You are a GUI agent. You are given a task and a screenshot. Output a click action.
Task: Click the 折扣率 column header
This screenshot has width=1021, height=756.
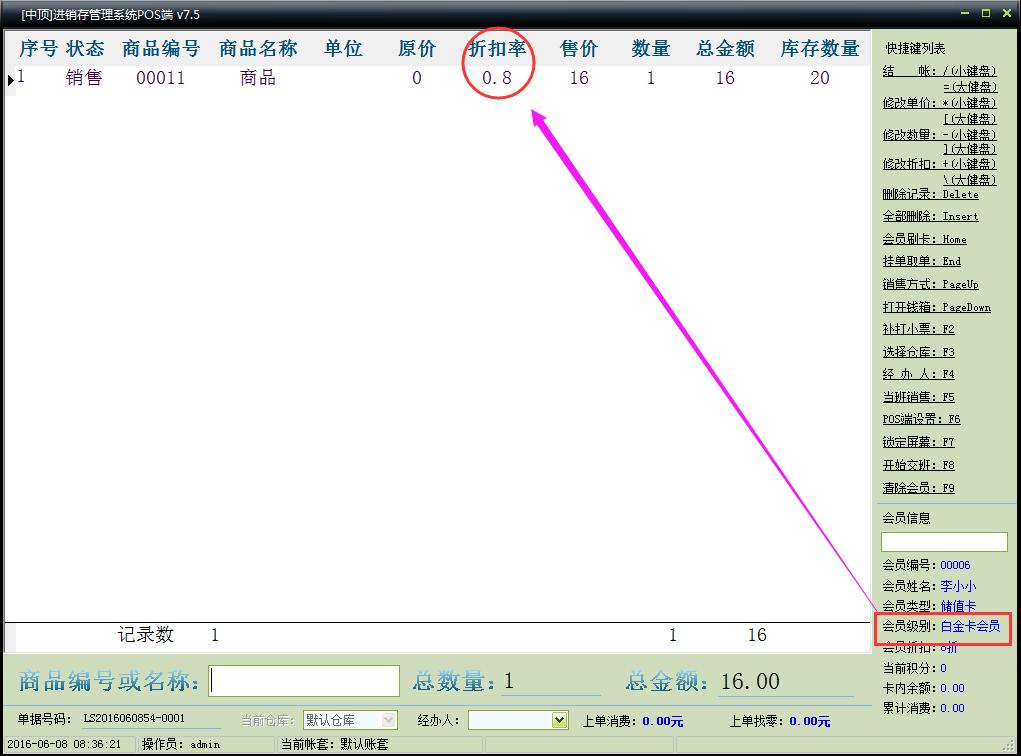click(x=497, y=48)
